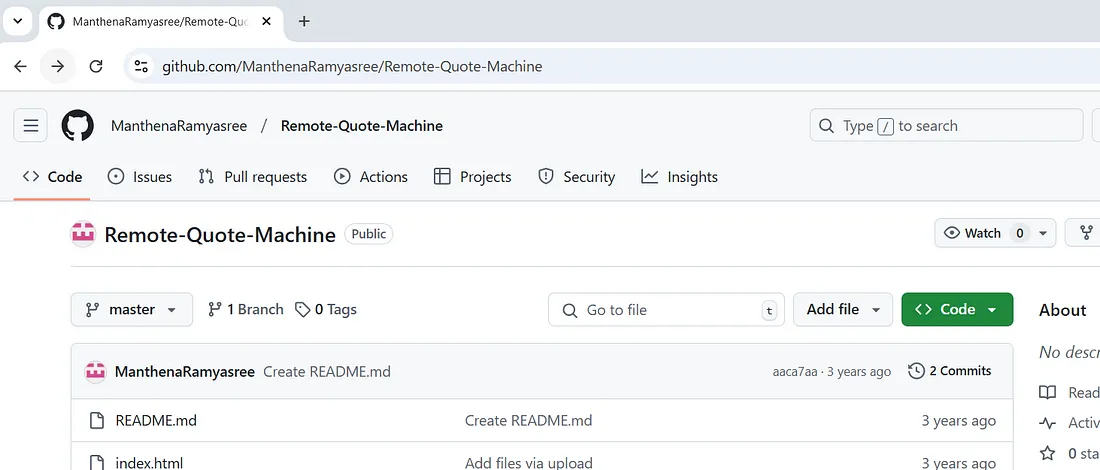Open ManthenaRamyasree commit author link
Image resolution: width=1100 pixels, height=470 pixels.
click(185, 371)
